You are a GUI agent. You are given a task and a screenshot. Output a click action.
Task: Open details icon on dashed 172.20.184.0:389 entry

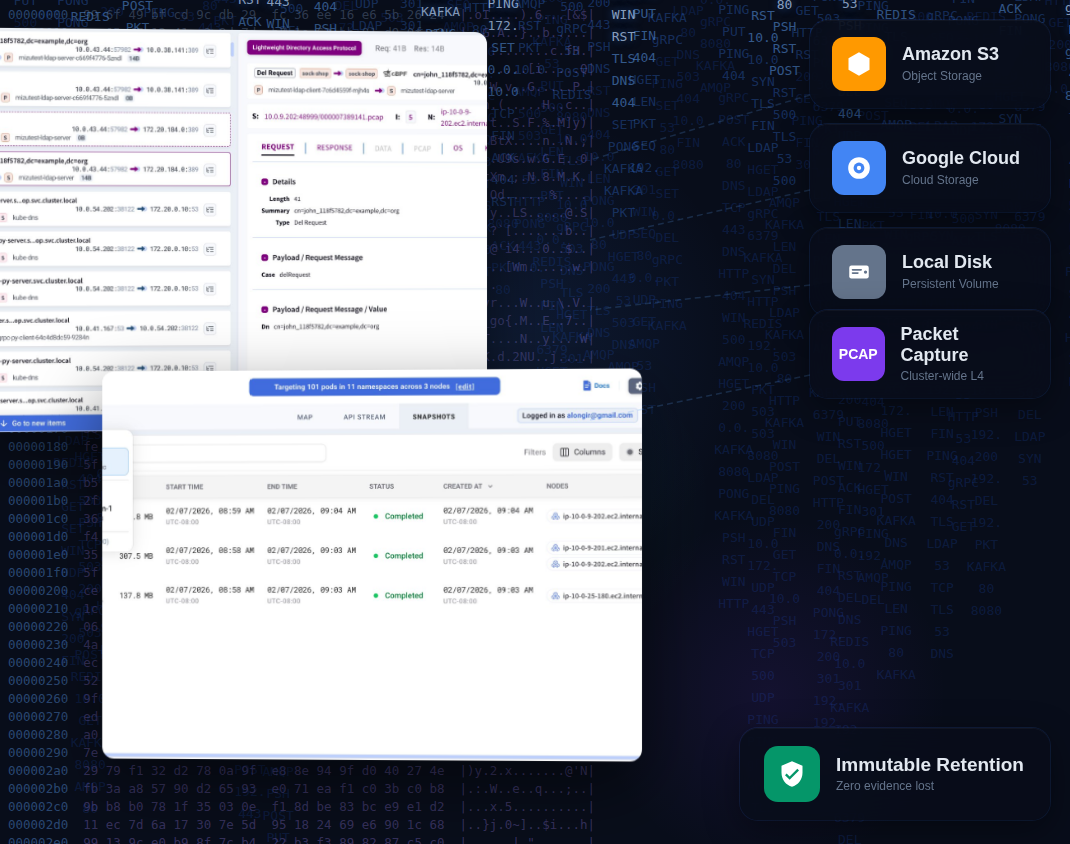210,130
